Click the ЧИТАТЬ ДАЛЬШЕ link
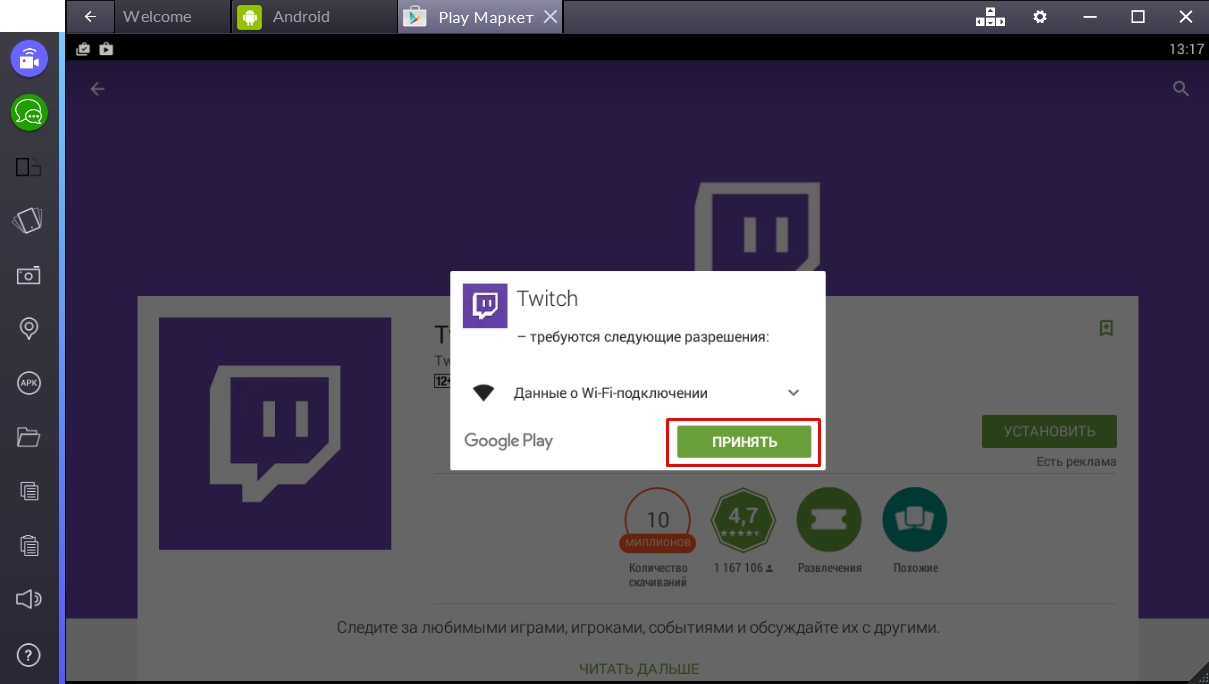This screenshot has height=684, width=1209. pyautogui.click(x=639, y=668)
